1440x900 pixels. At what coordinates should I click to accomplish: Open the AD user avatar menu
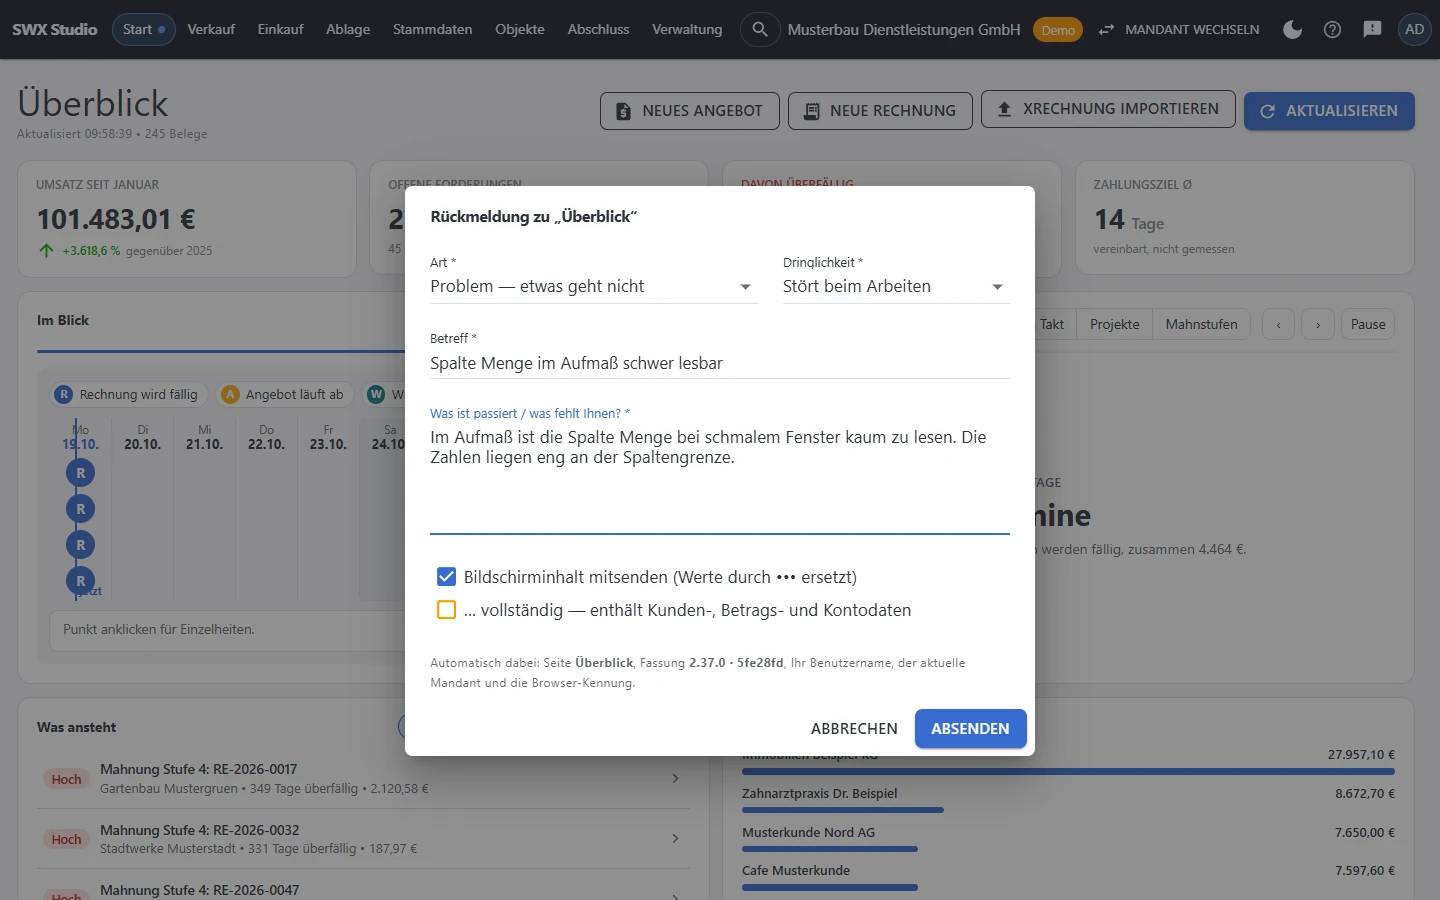tap(1414, 29)
